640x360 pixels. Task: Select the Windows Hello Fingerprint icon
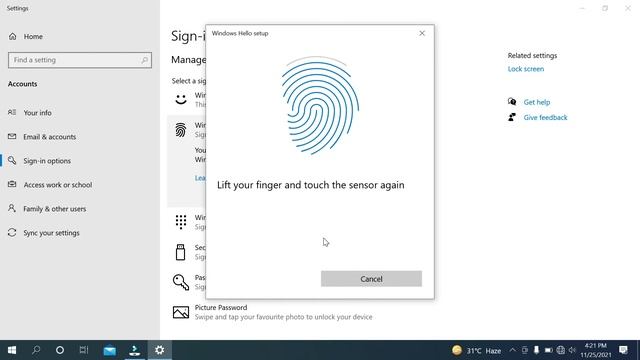(181, 130)
